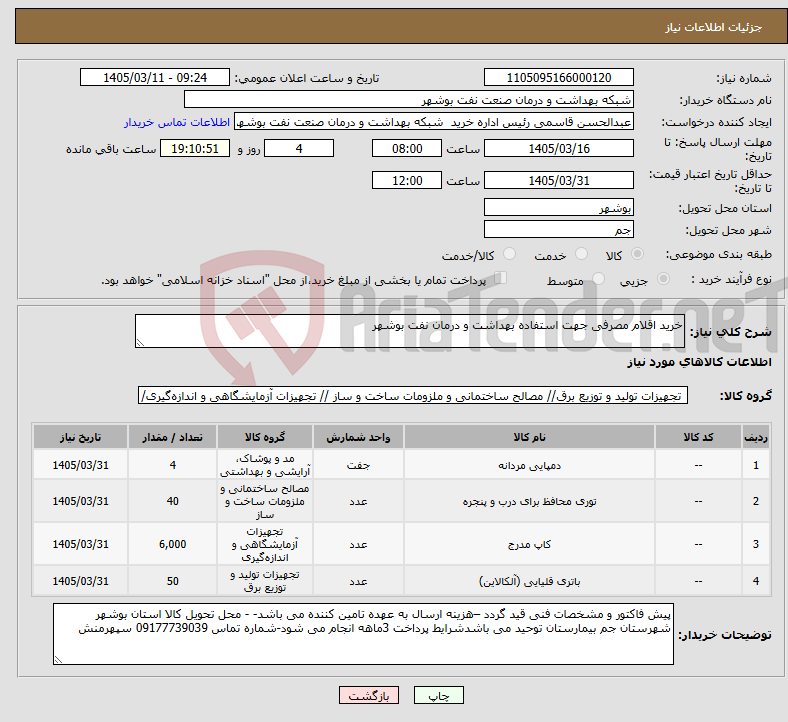Click item name باتری قلیایی (آلکالاین)

529,581
